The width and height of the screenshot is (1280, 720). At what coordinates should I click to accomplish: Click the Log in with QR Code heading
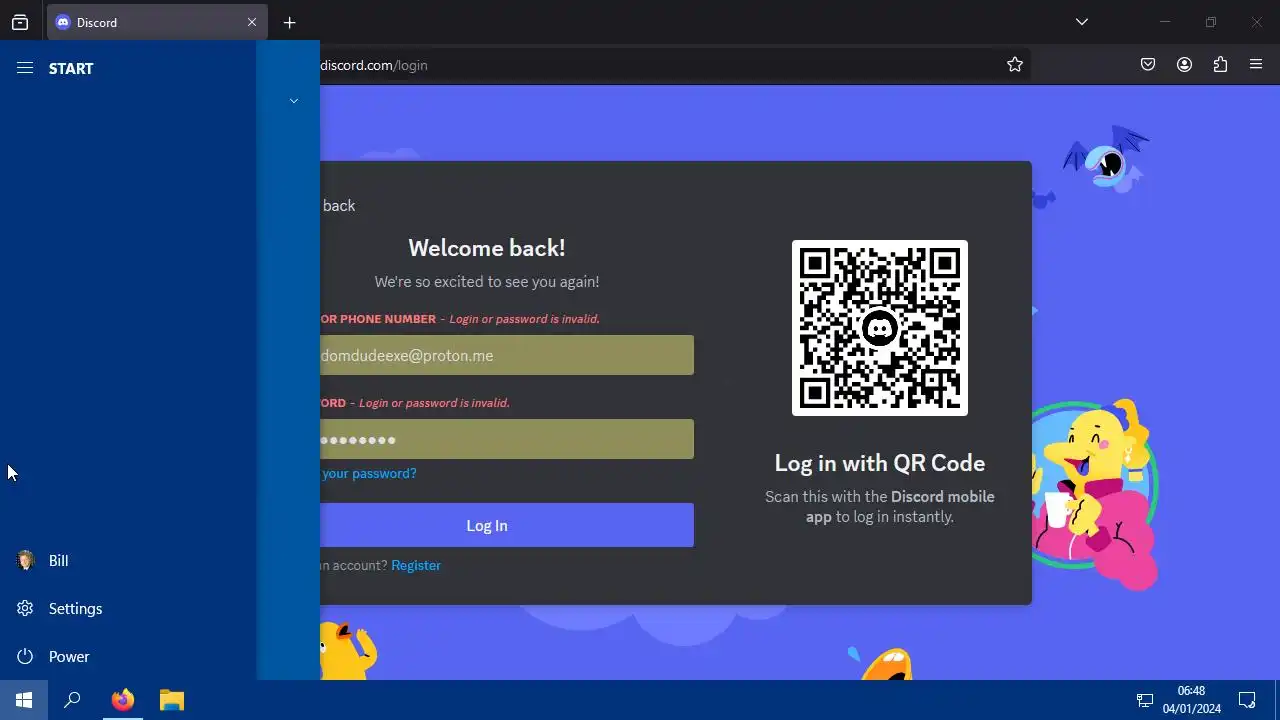pos(880,463)
